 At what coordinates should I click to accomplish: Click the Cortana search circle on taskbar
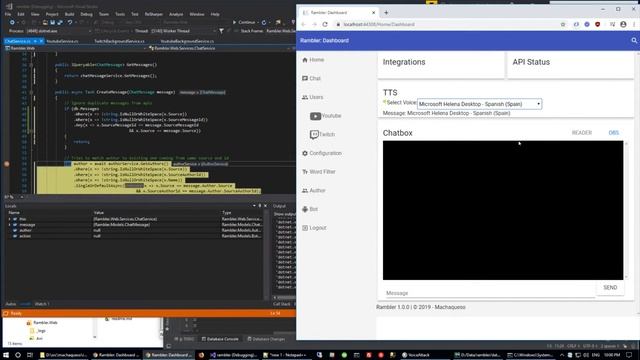pyautogui.click(x=18, y=355)
